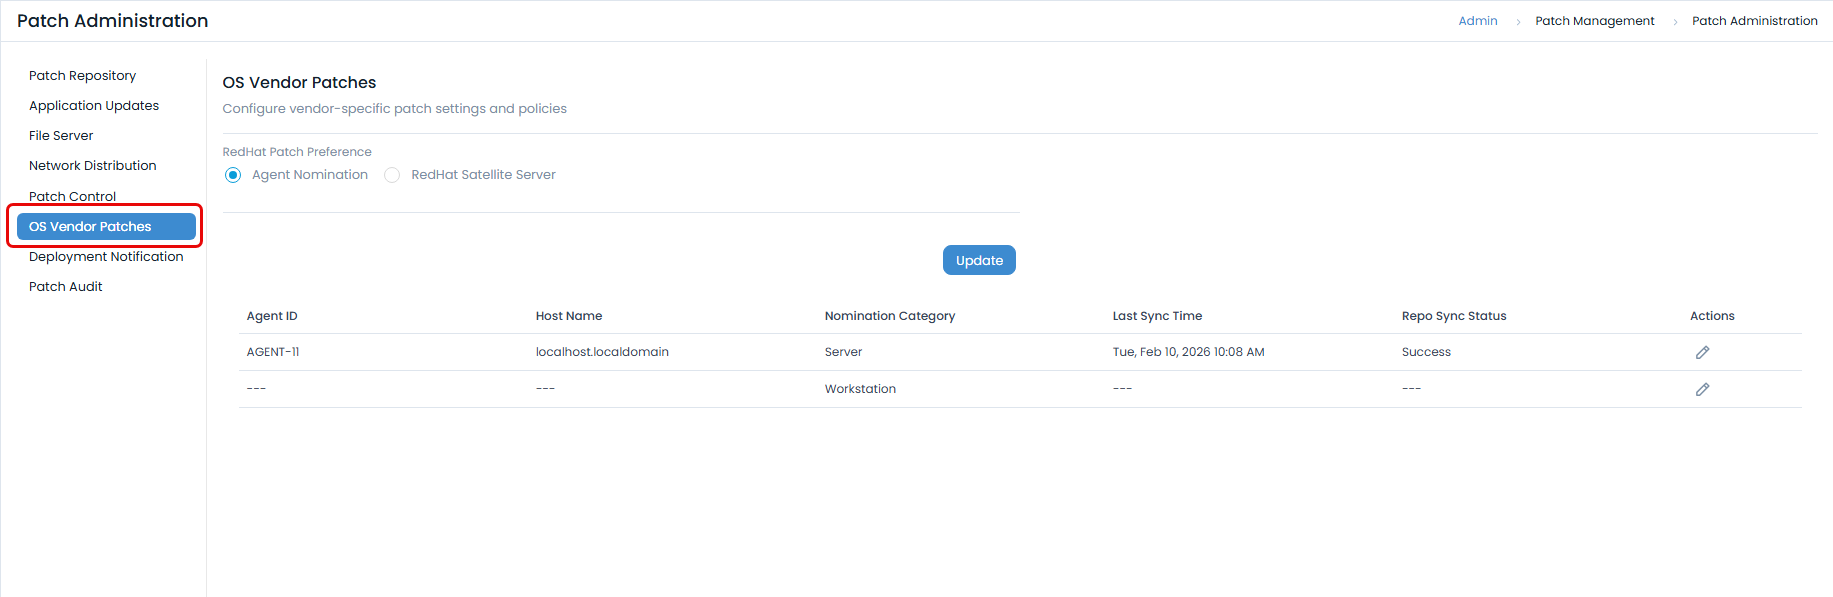Open Deployment Notification settings
The height and width of the screenshot is (597, 1833).
click(106, 257)
